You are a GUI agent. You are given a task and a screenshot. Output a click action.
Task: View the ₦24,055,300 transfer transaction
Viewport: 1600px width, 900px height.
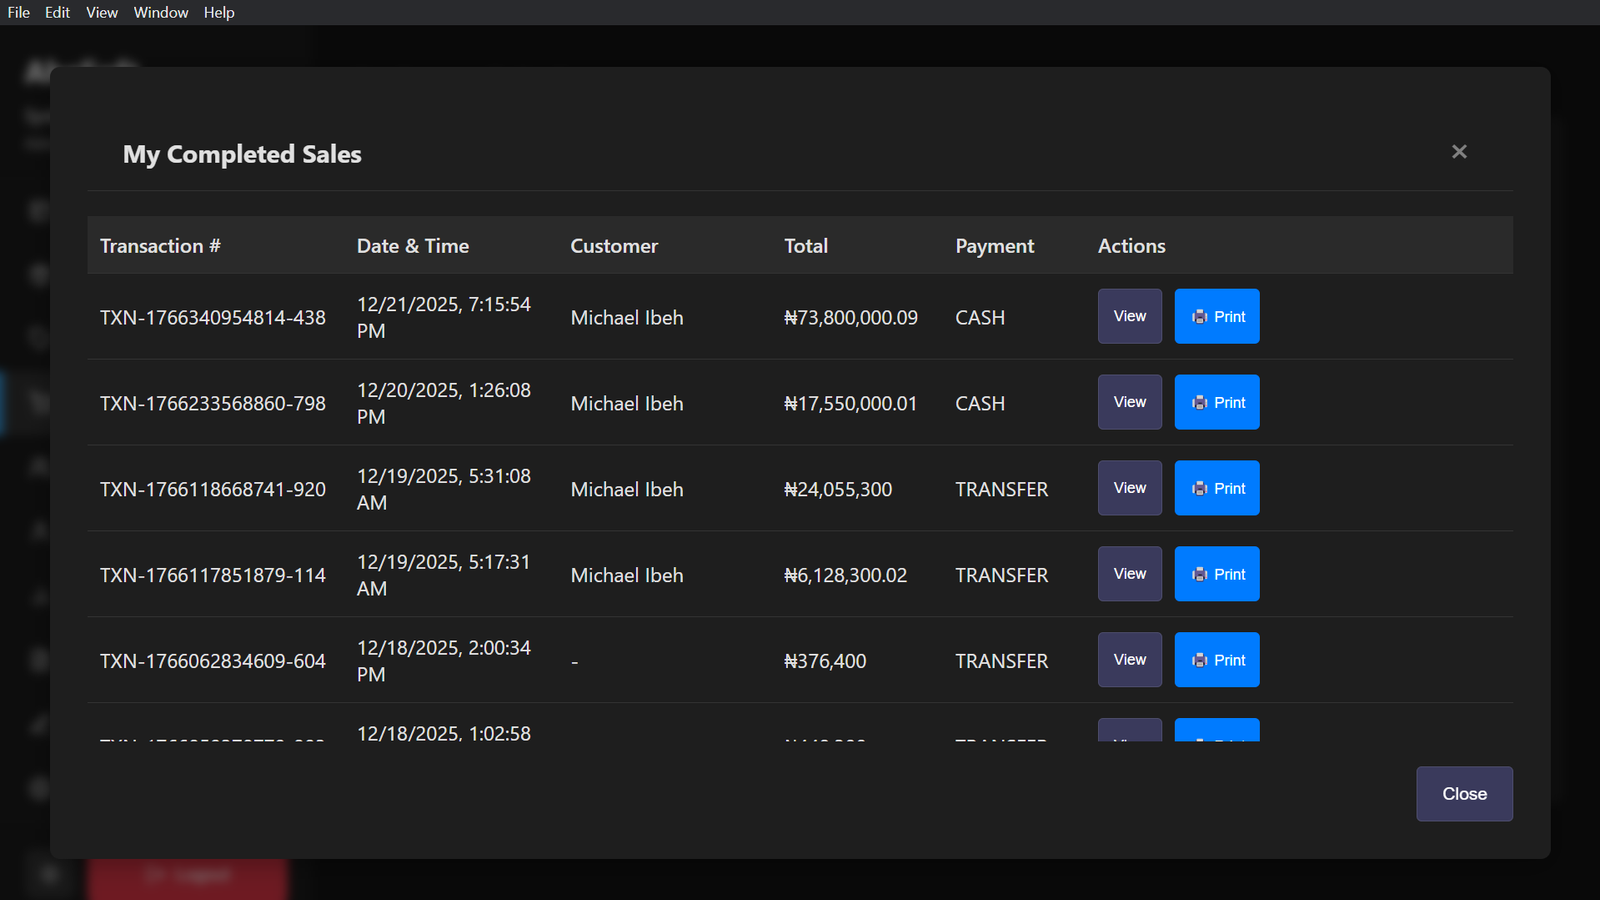pos(1129,488)
